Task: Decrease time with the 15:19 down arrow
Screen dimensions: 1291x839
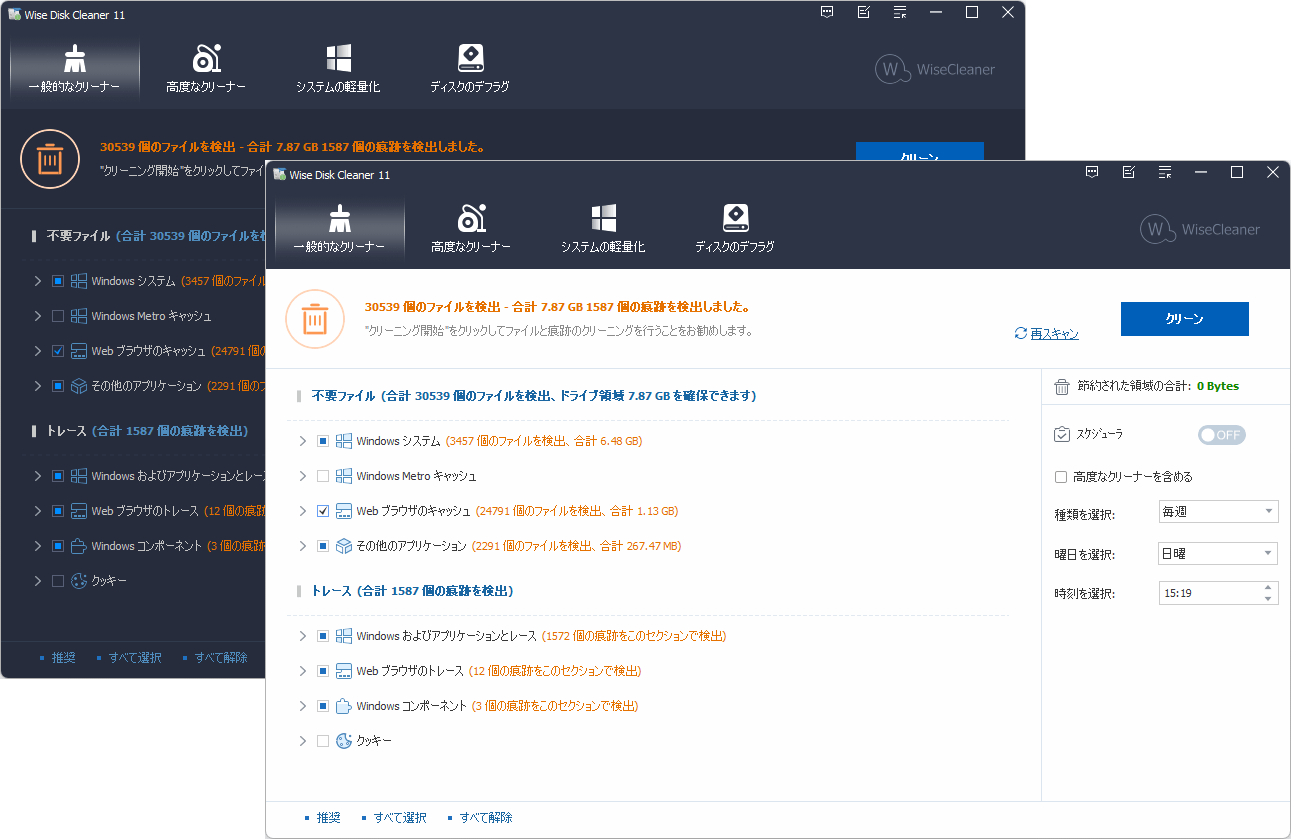Action: point(1269,599)
